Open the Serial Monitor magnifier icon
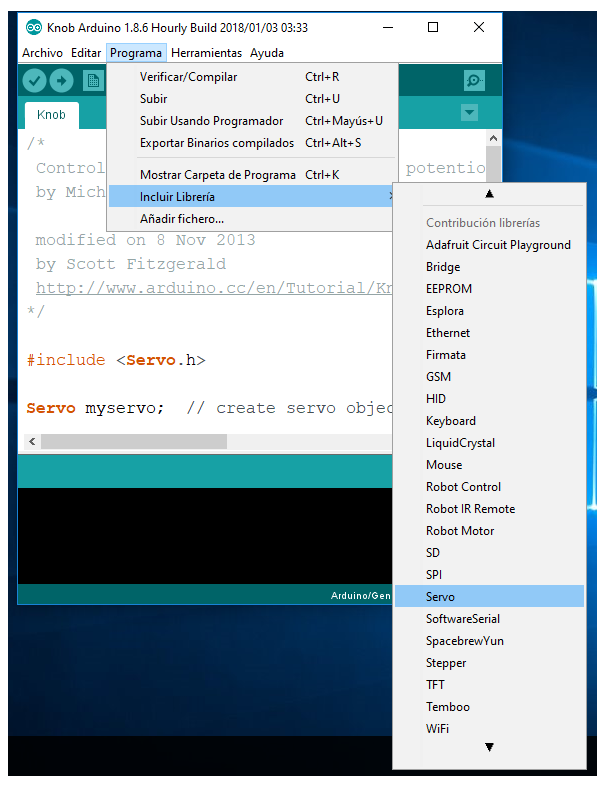 click(x=474, y=80)
